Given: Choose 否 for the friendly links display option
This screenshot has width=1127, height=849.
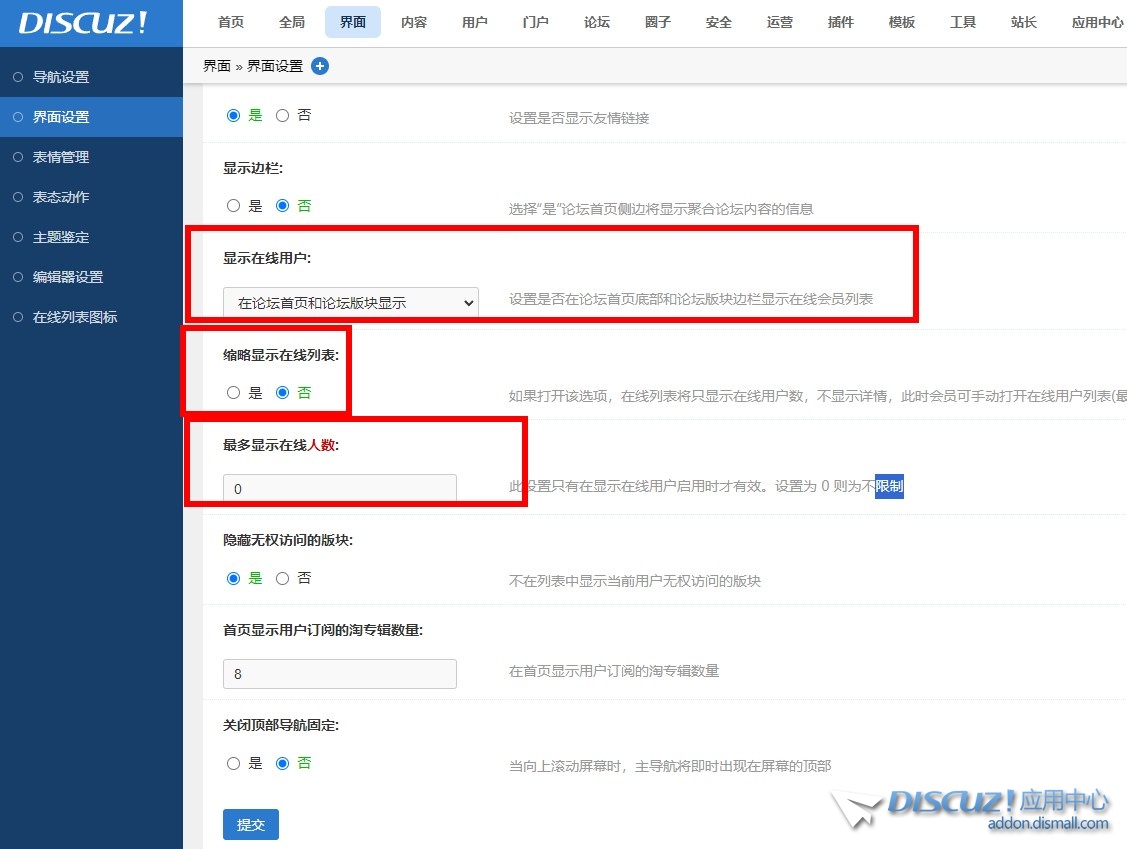Looking at the screenshot, I should 282,115.
